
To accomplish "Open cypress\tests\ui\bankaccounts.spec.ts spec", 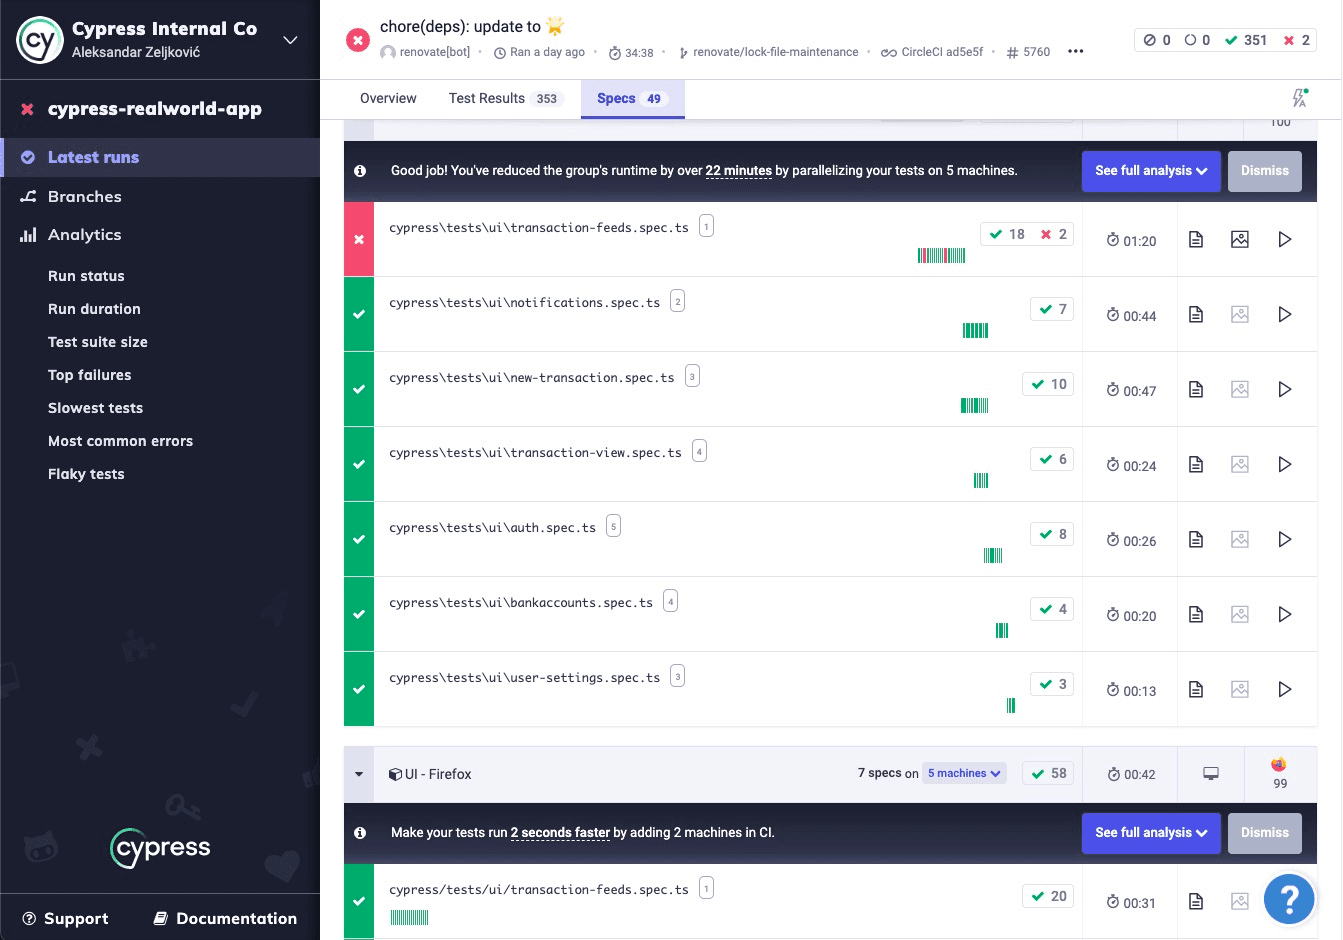I will pyautogui.click(x=521, y=603).
